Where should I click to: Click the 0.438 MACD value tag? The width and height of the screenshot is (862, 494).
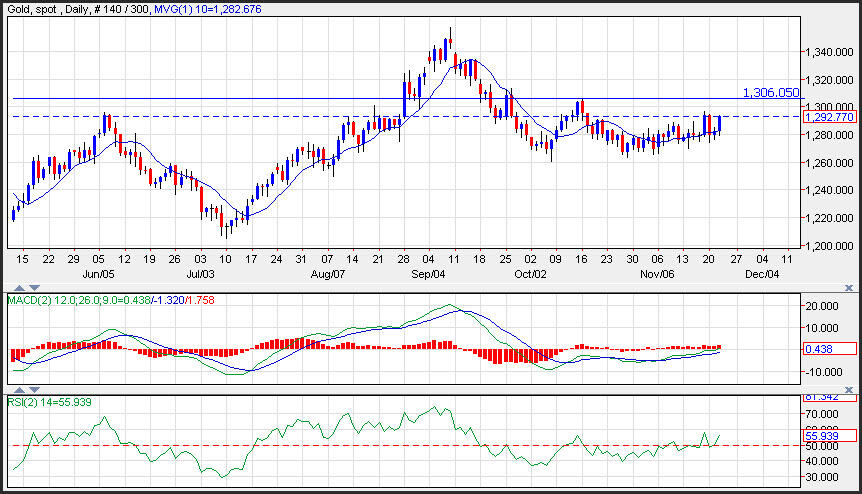tap(829, 348)
